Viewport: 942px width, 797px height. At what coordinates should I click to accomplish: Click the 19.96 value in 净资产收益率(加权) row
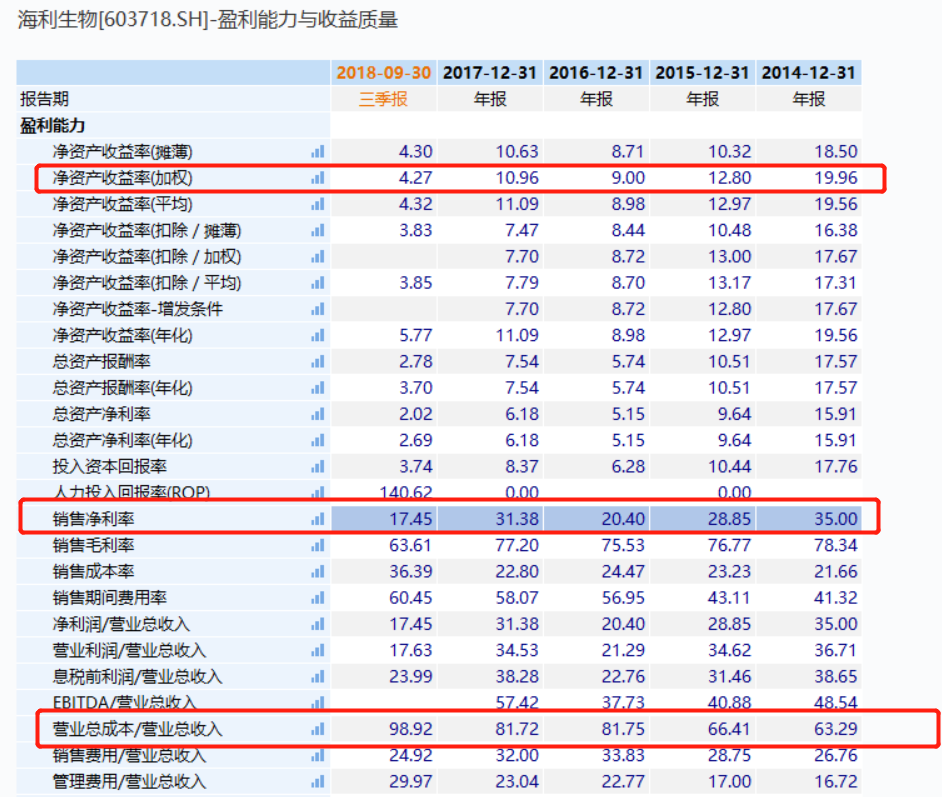point(836,178)
